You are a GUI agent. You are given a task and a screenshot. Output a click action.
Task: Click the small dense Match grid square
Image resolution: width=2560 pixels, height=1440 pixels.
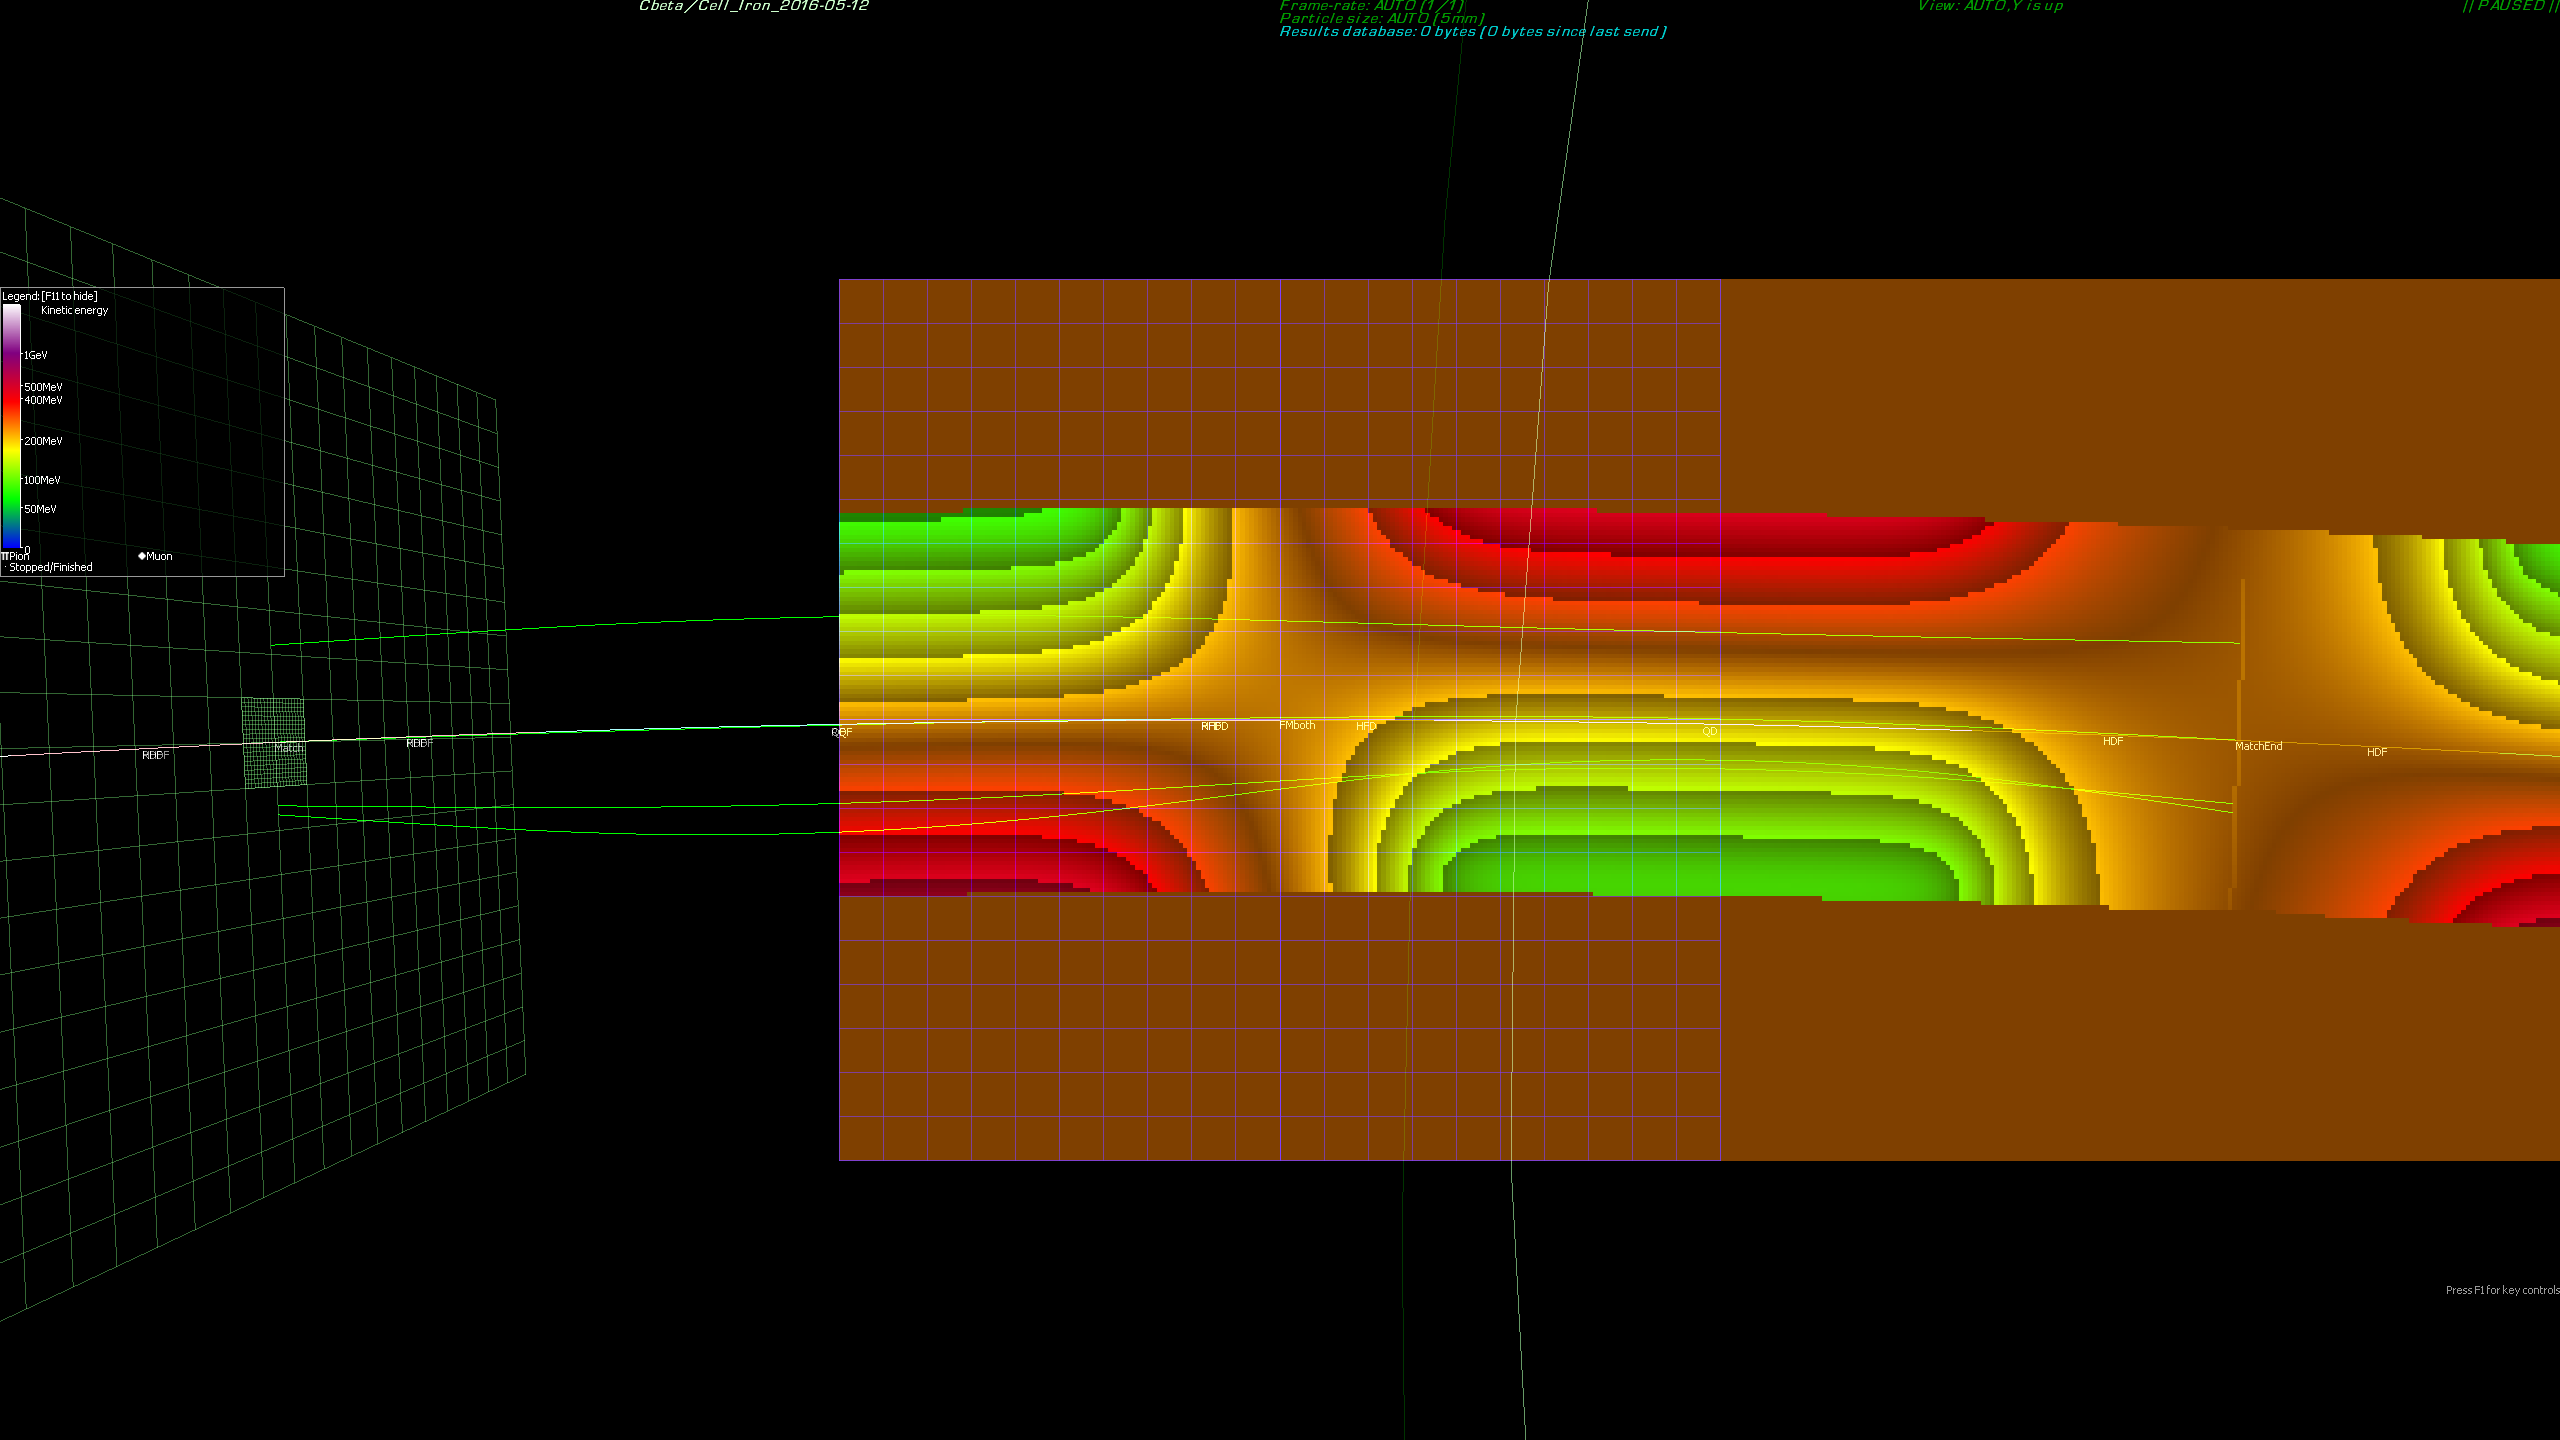[274, 743]
